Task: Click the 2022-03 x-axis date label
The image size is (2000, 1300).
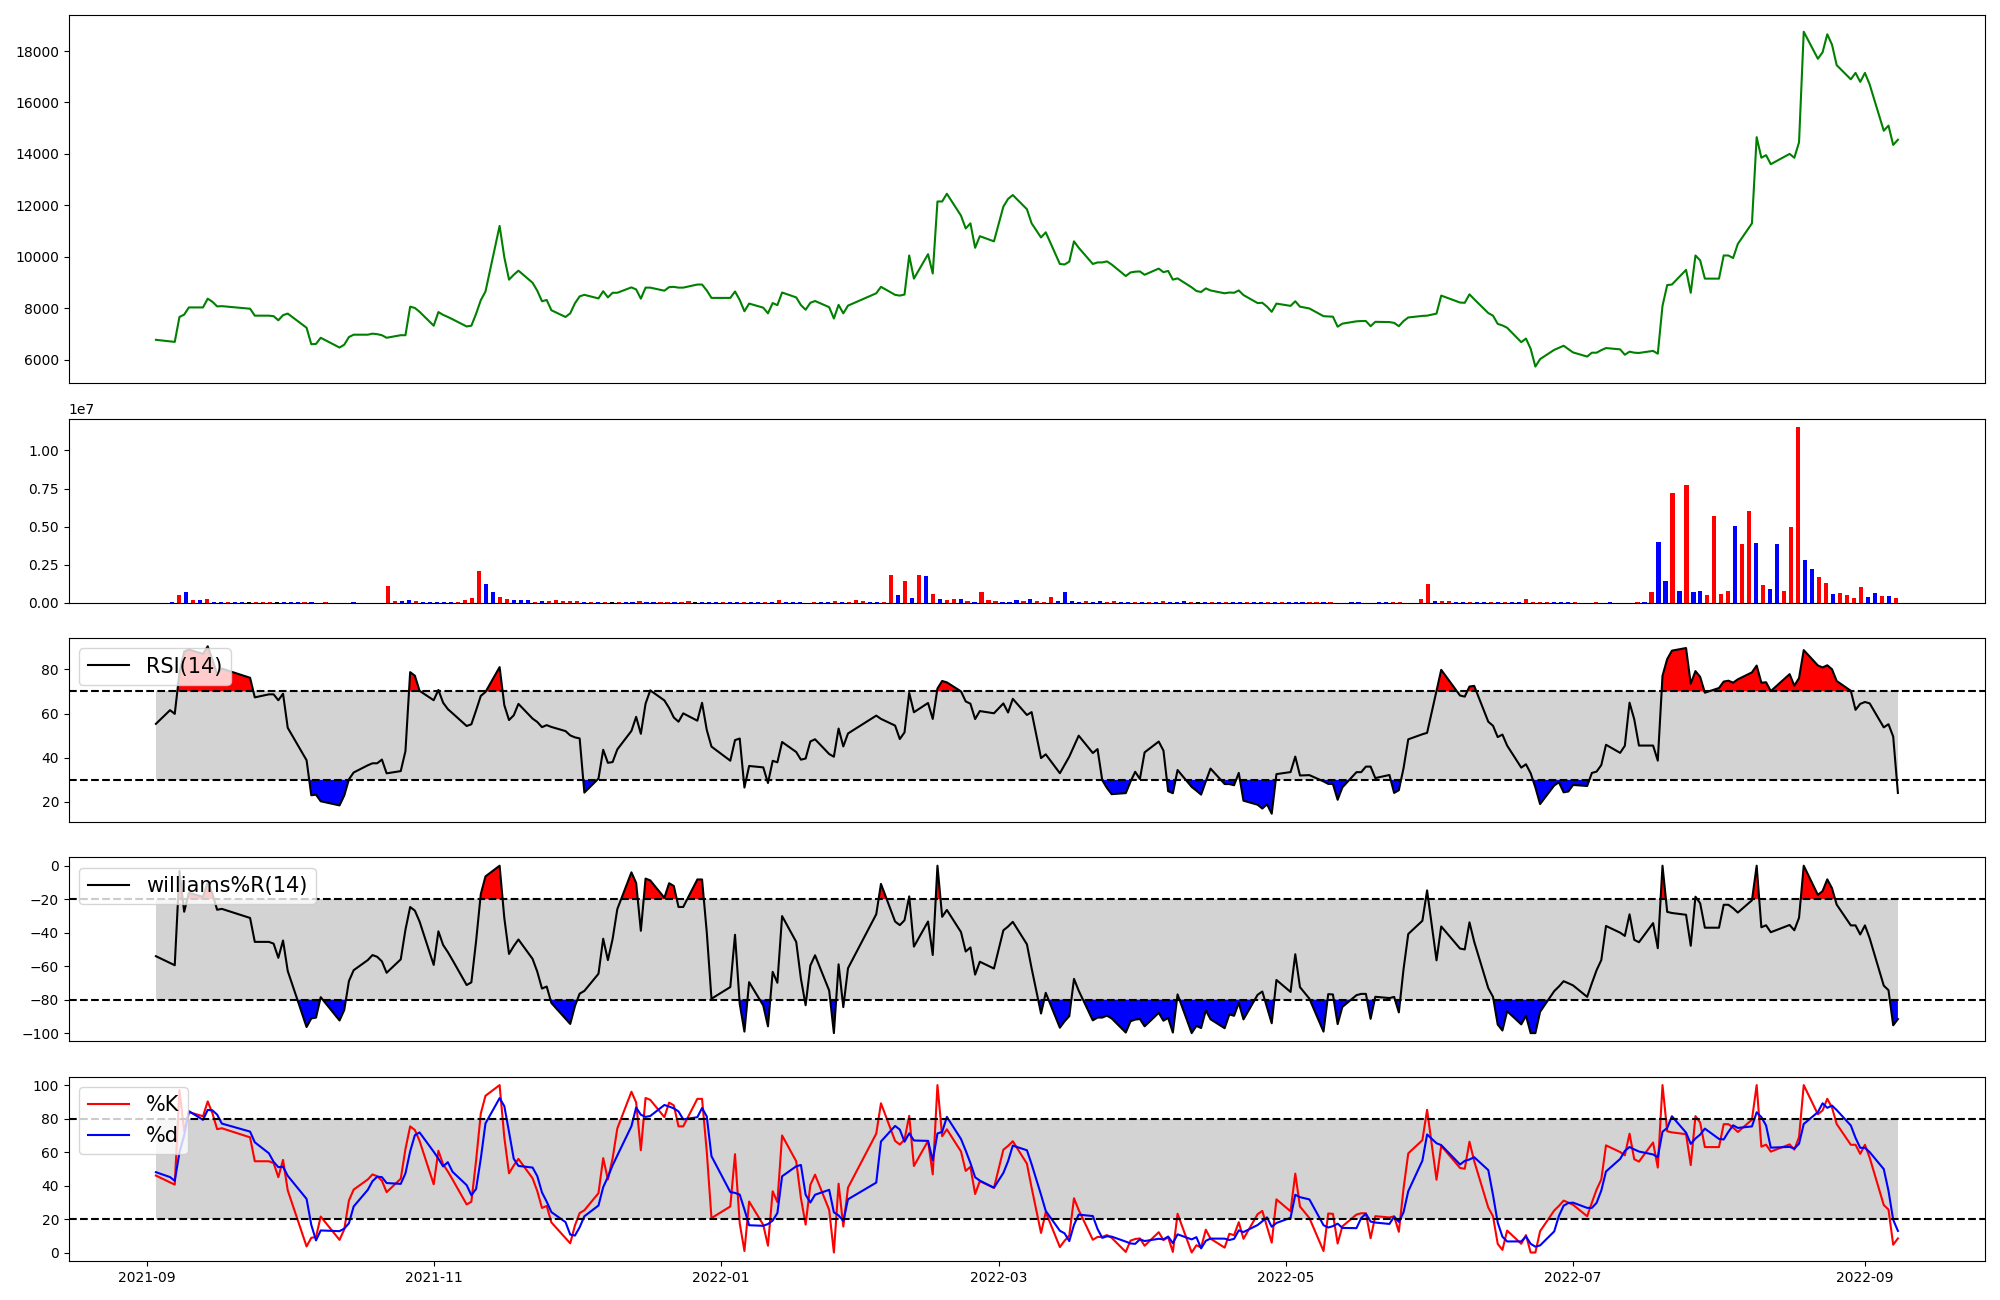Action: [x=998, y=1277]
